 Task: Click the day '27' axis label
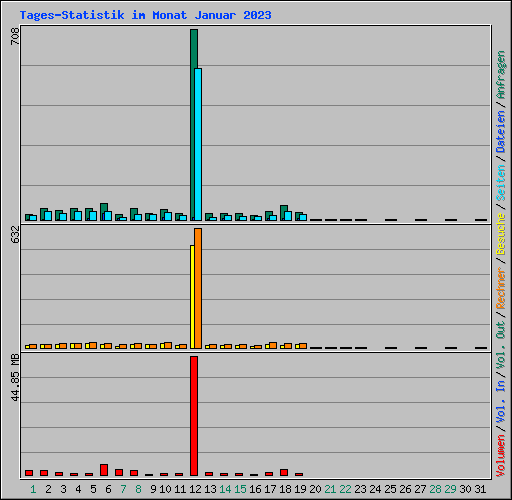[420, 489]
